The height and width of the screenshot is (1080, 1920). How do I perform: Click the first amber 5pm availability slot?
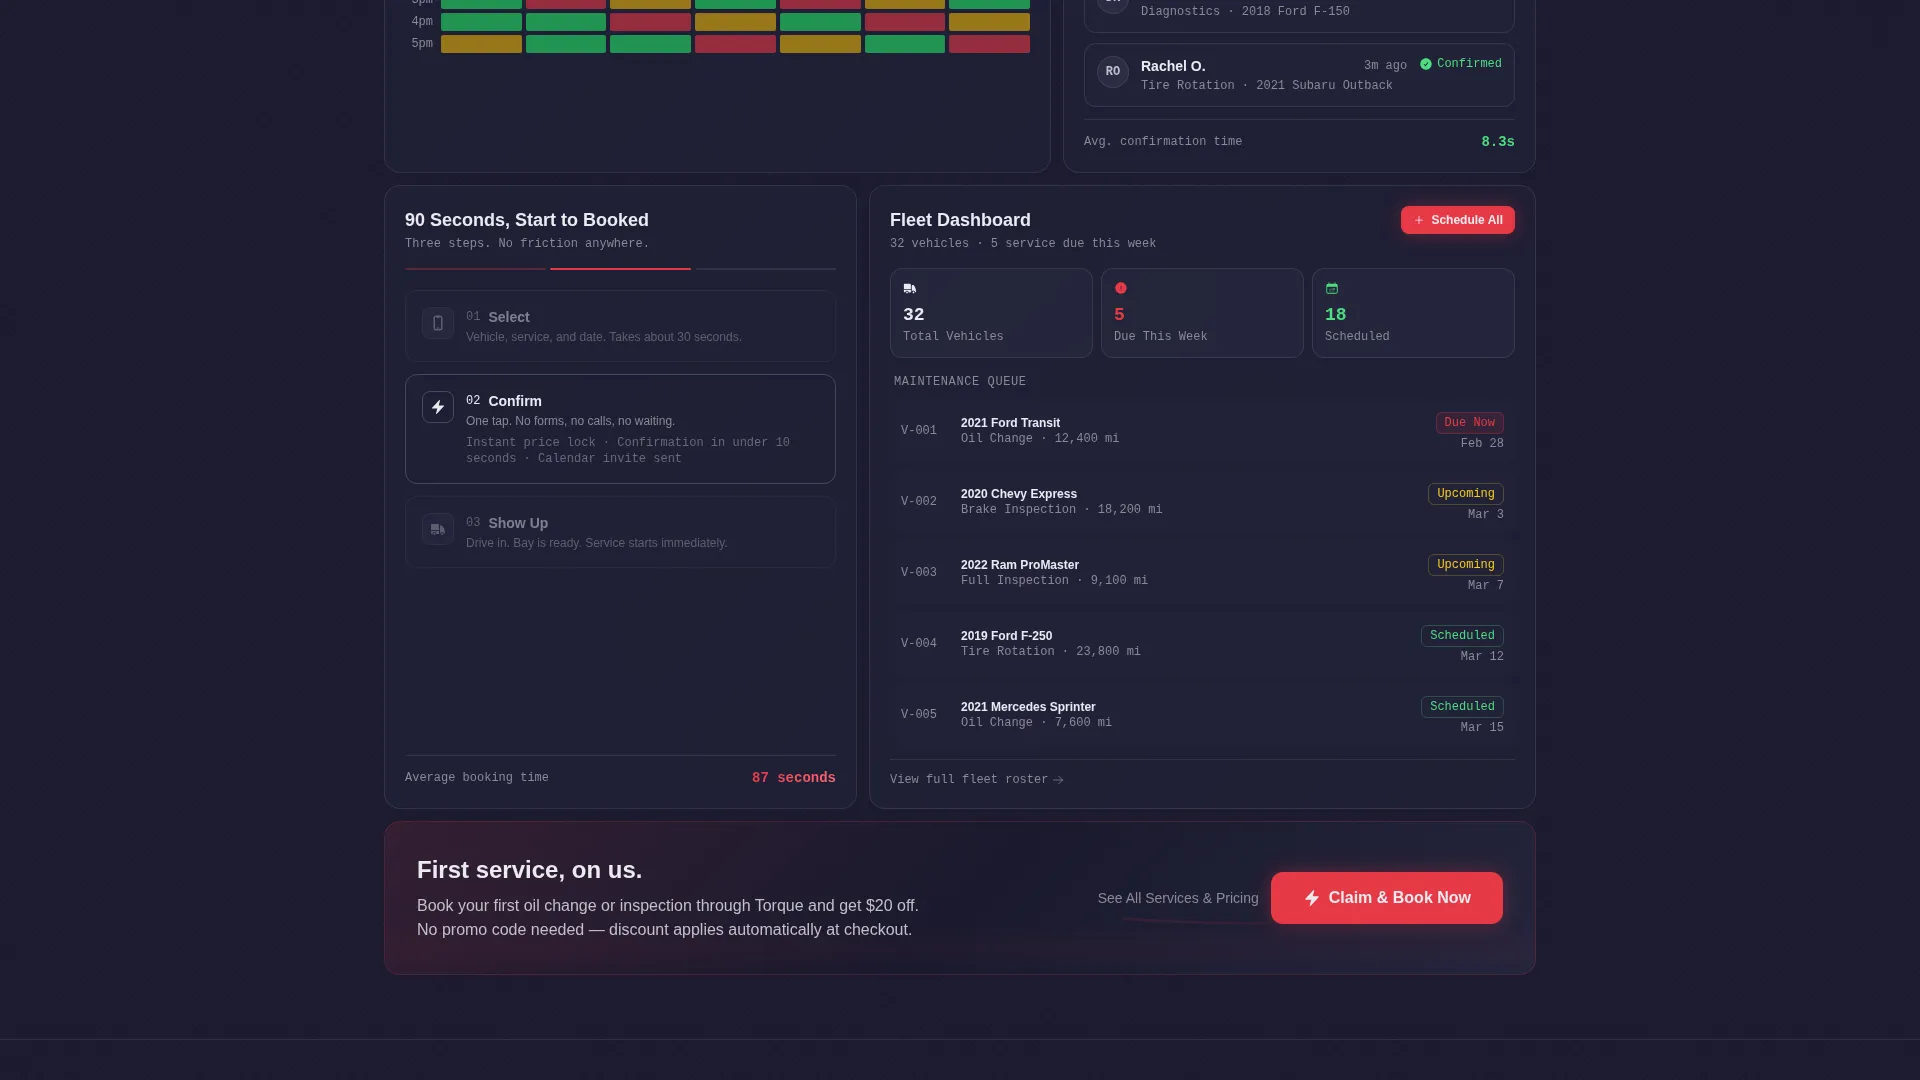click(x=481, y=44)
